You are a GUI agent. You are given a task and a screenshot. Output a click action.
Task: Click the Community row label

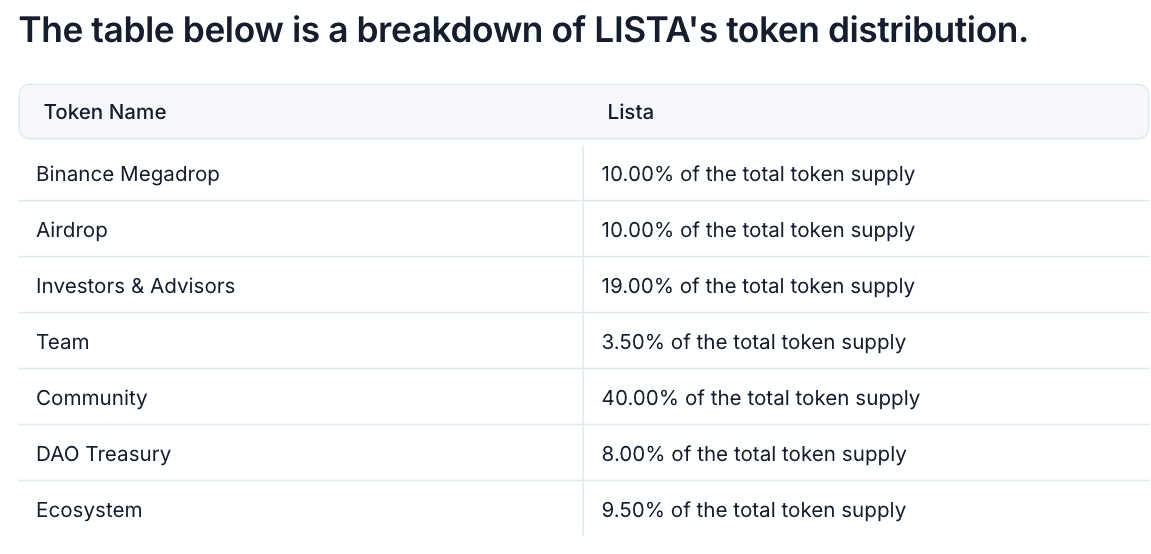(91, 398)
